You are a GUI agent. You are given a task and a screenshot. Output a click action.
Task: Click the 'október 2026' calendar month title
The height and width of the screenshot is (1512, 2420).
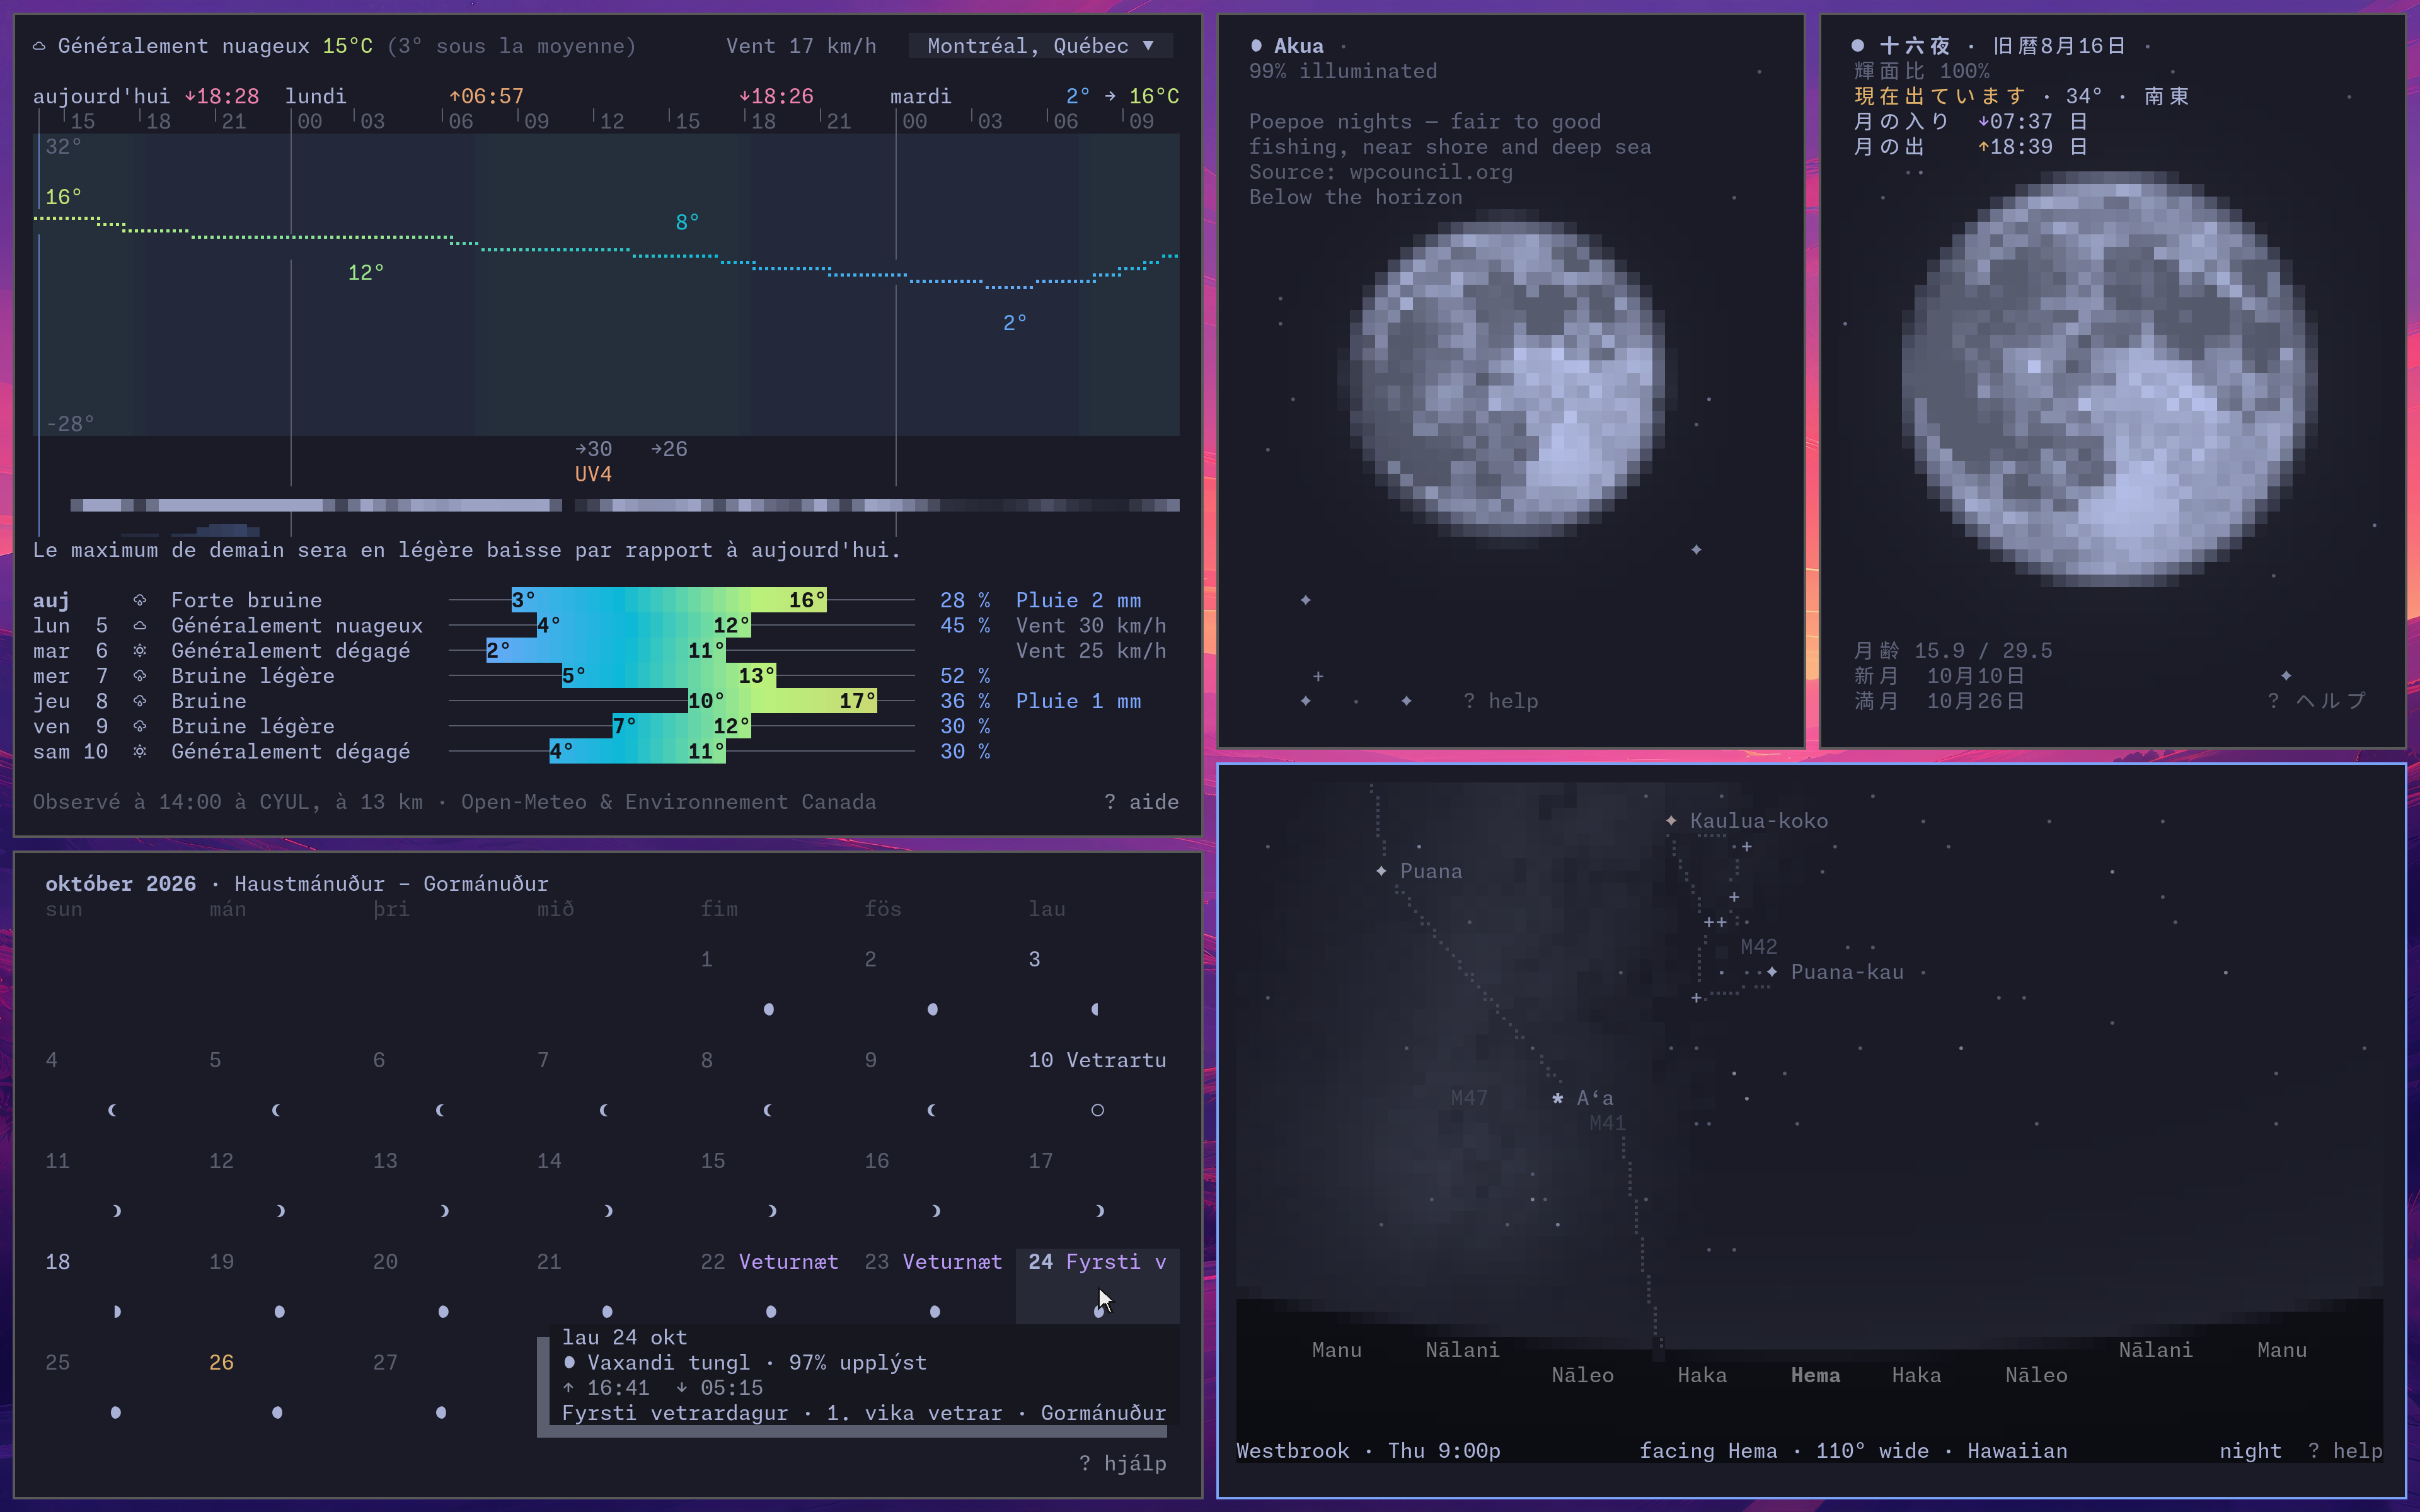point(120,883)
